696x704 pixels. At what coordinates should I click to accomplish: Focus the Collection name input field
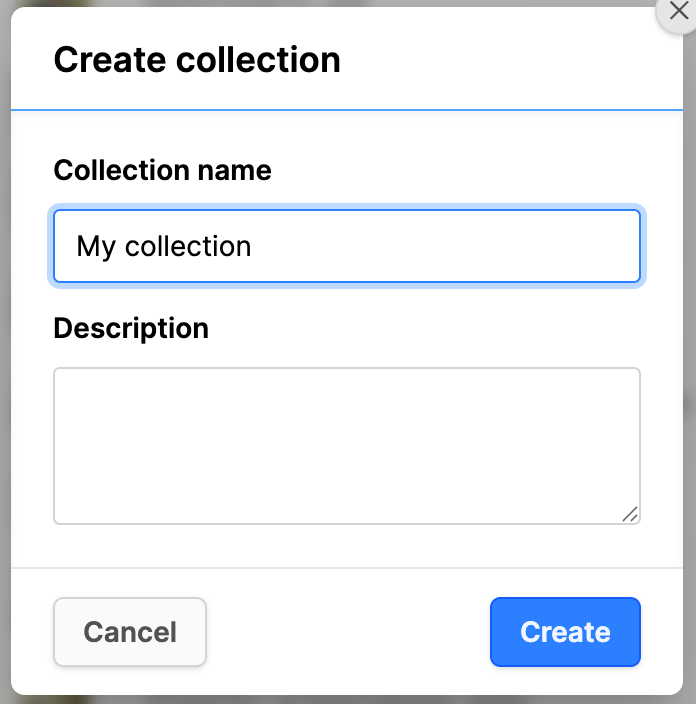pyautogui.click(x=347, y=246)
